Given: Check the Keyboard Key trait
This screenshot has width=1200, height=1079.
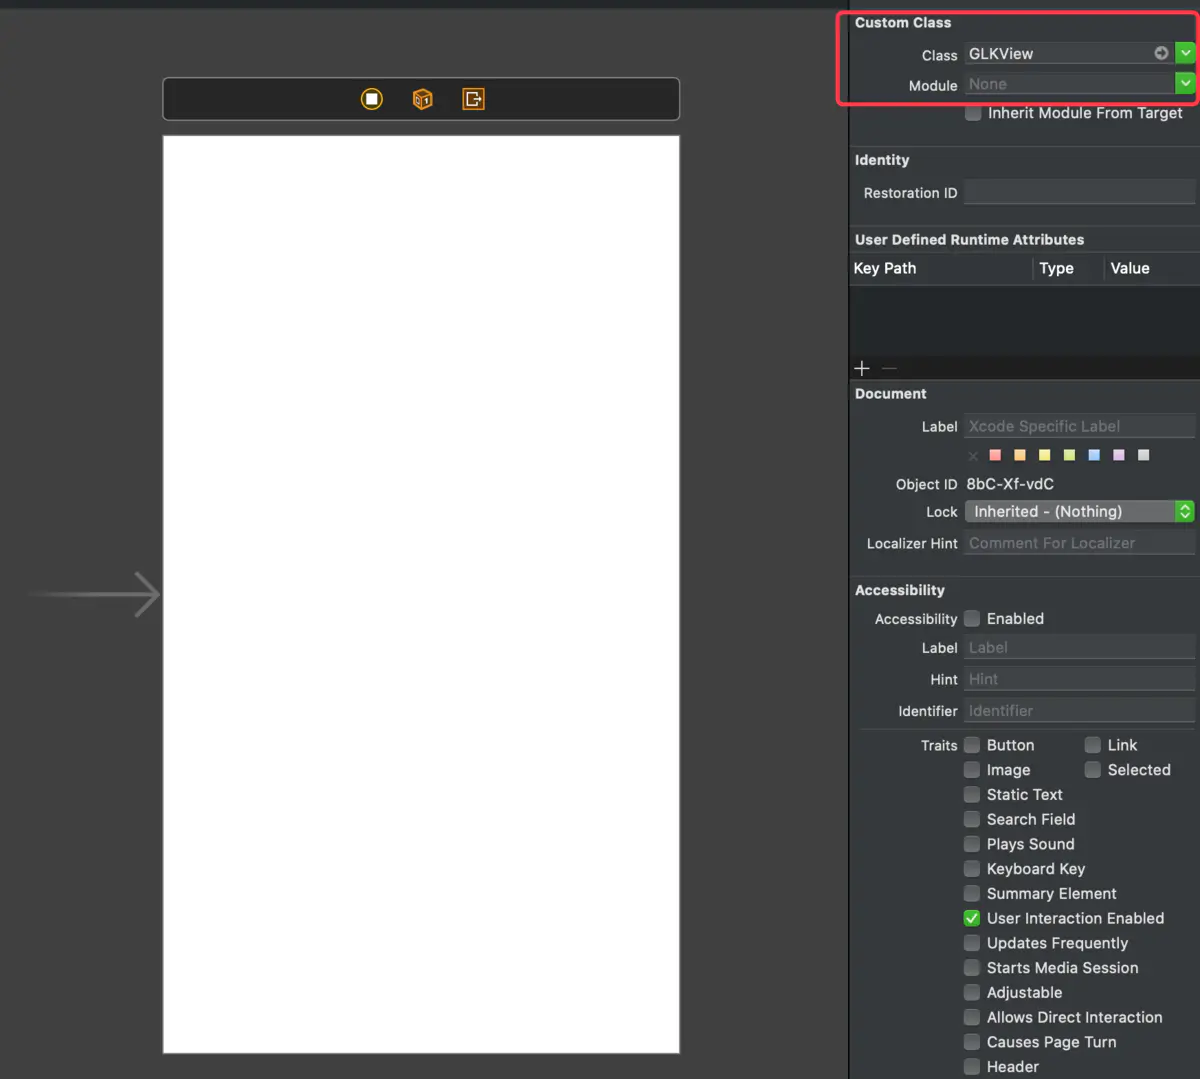Looking at the screenshot, I should pos(972,869).
